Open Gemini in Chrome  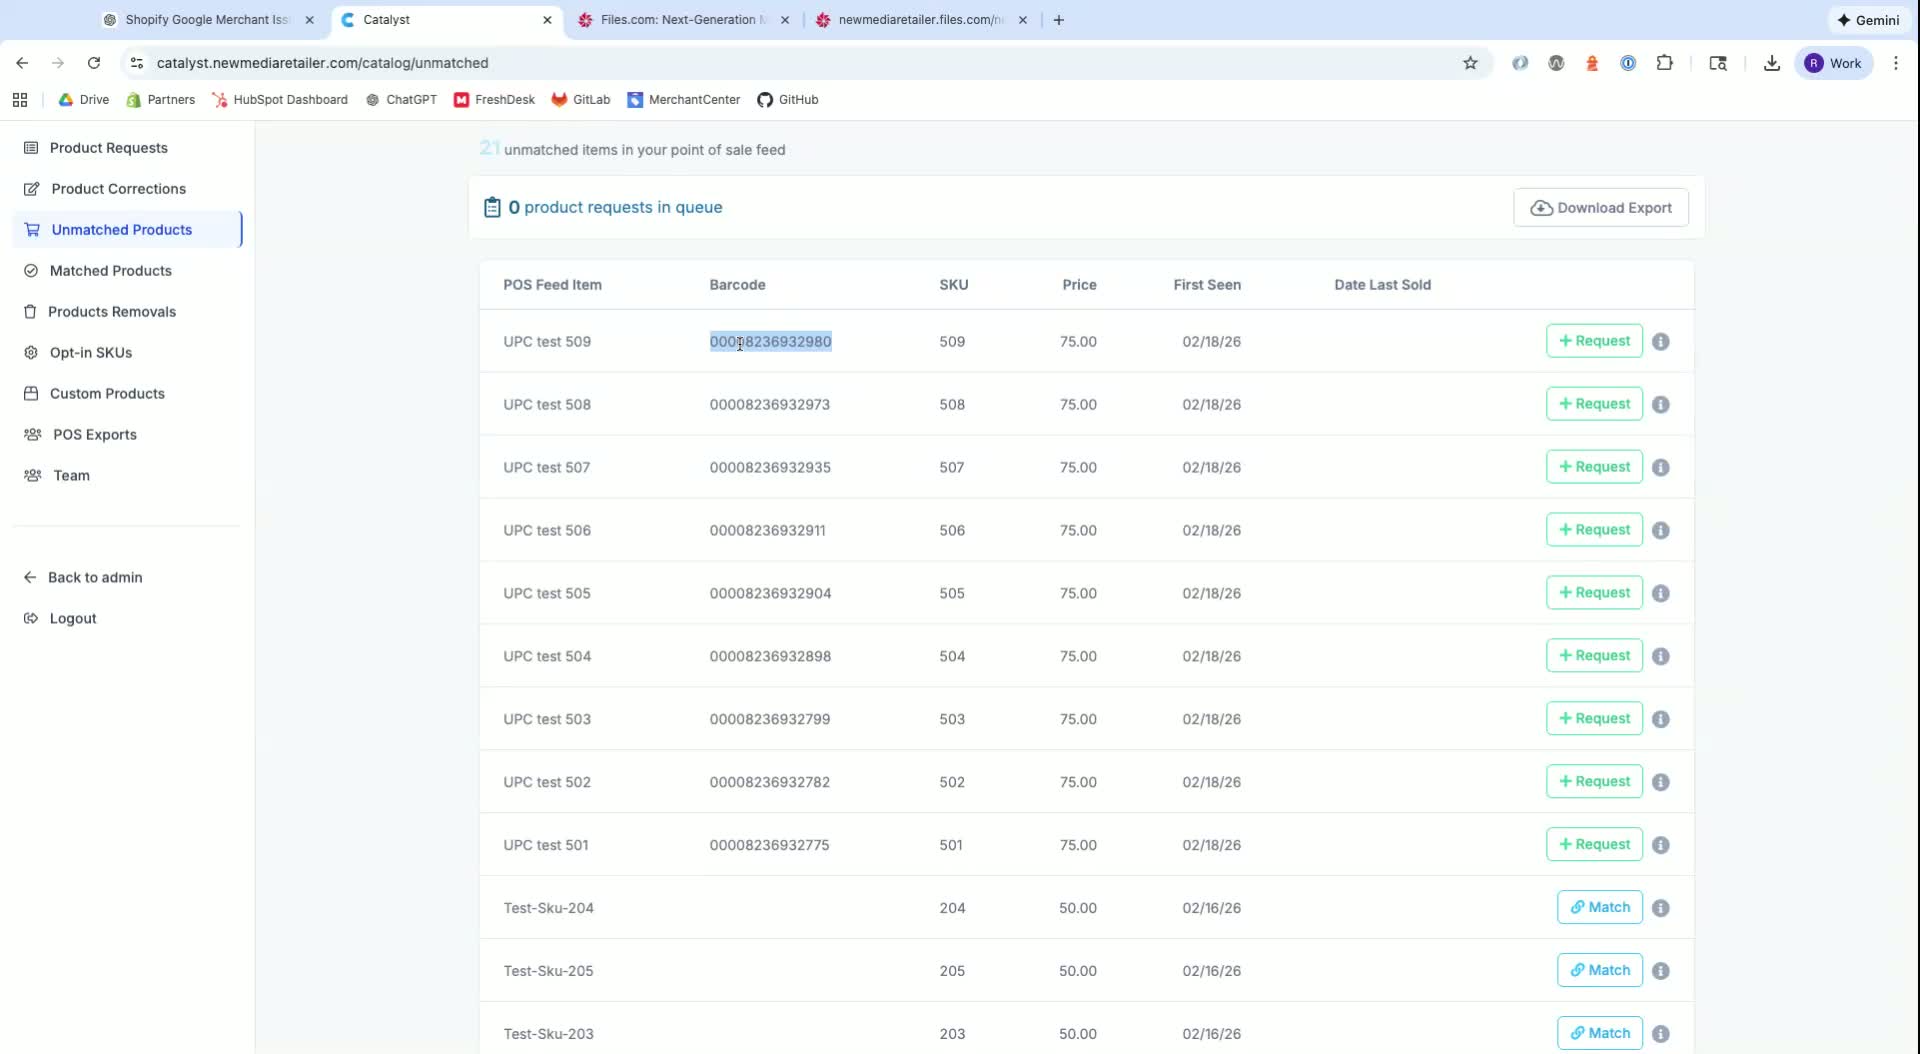point(1867,20)
